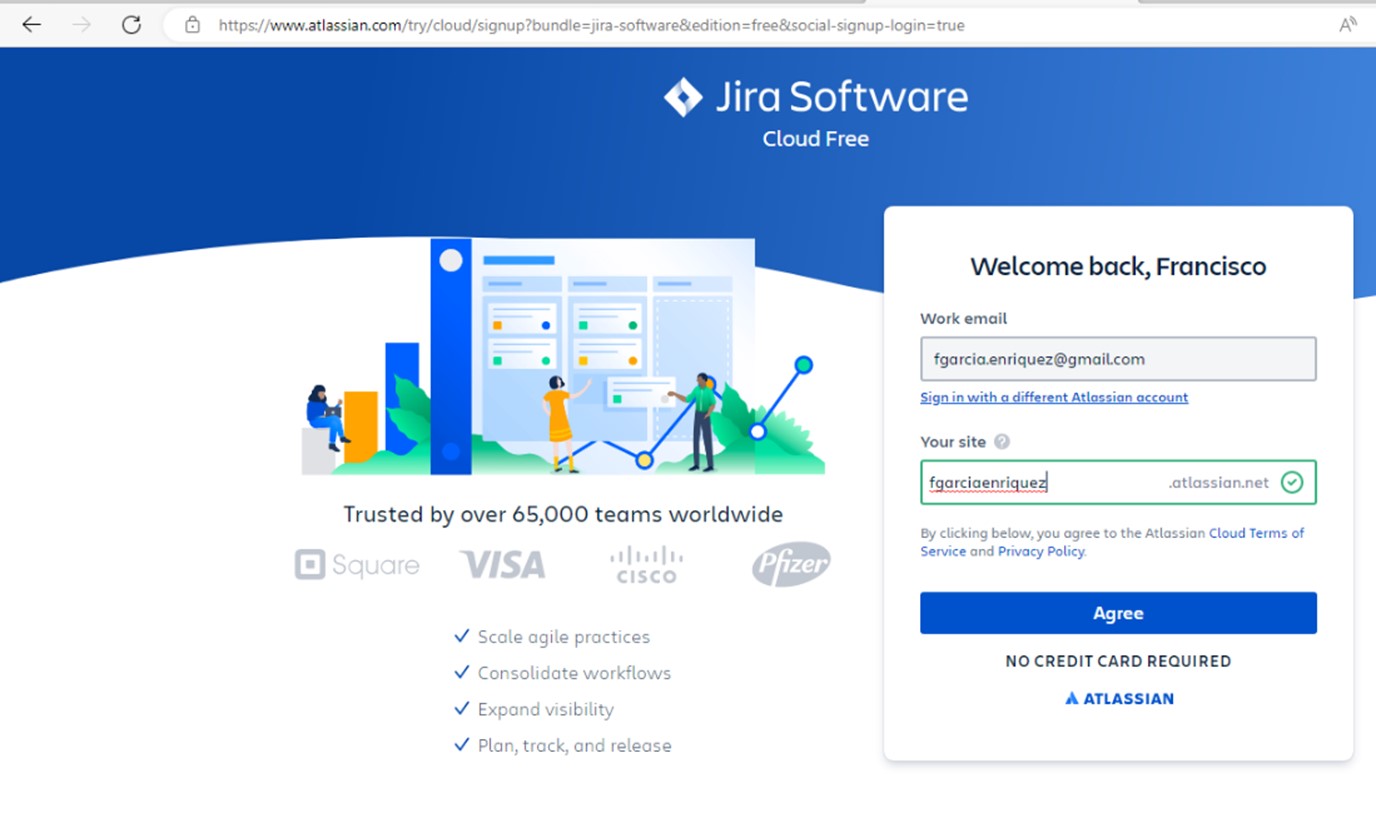Viewport: 1376px width, 823px height.
Task: Click the Square company logo
Action: pos(357,565)
